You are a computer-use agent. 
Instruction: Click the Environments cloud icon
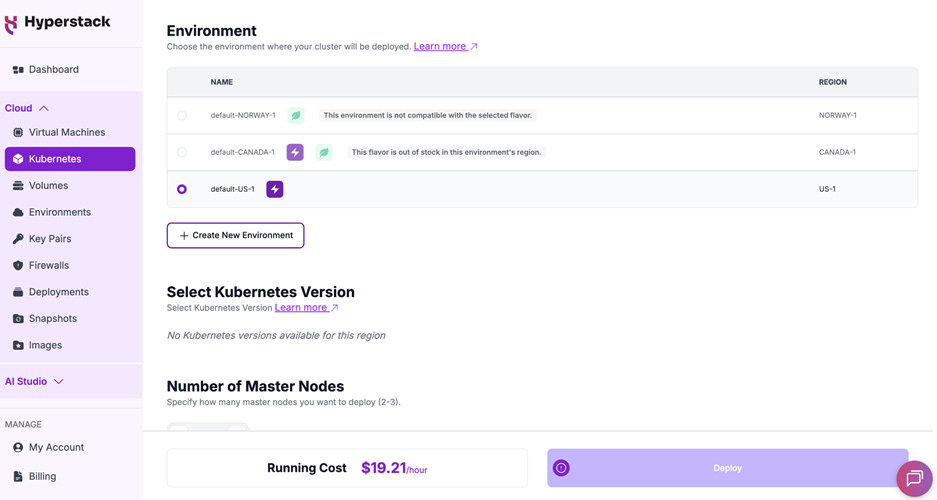pos(18,212)
